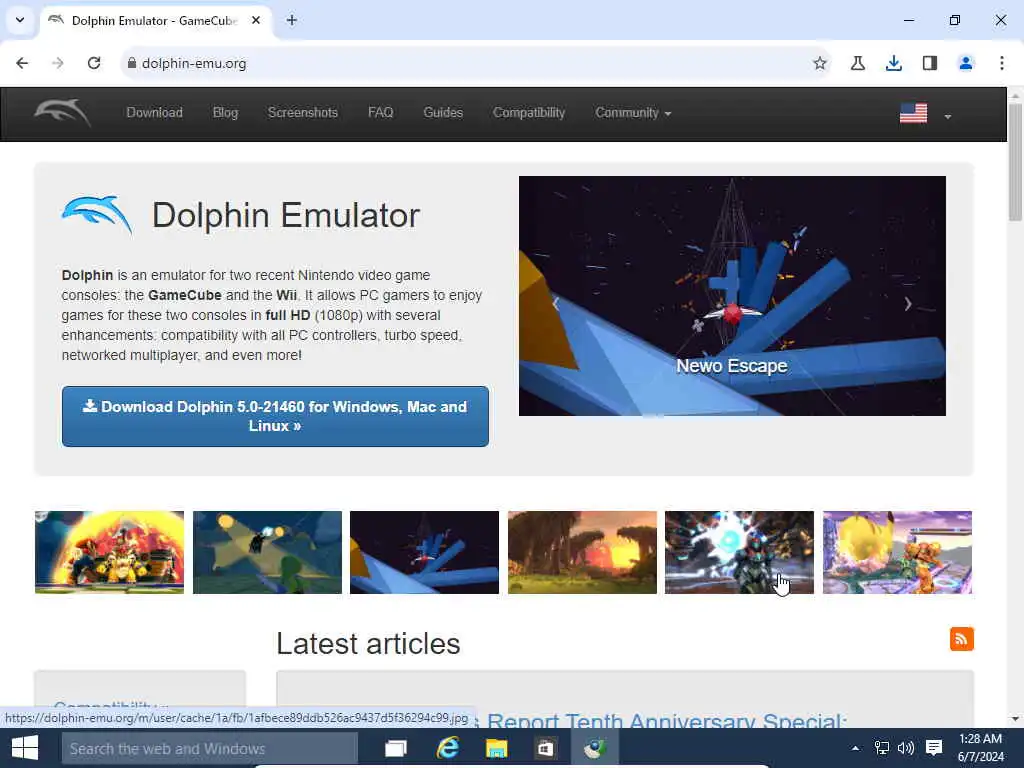This screenshot has height=768, width=1024.
Task: Click Download Dolphin 5.0-21460 button
Action: 275,416
